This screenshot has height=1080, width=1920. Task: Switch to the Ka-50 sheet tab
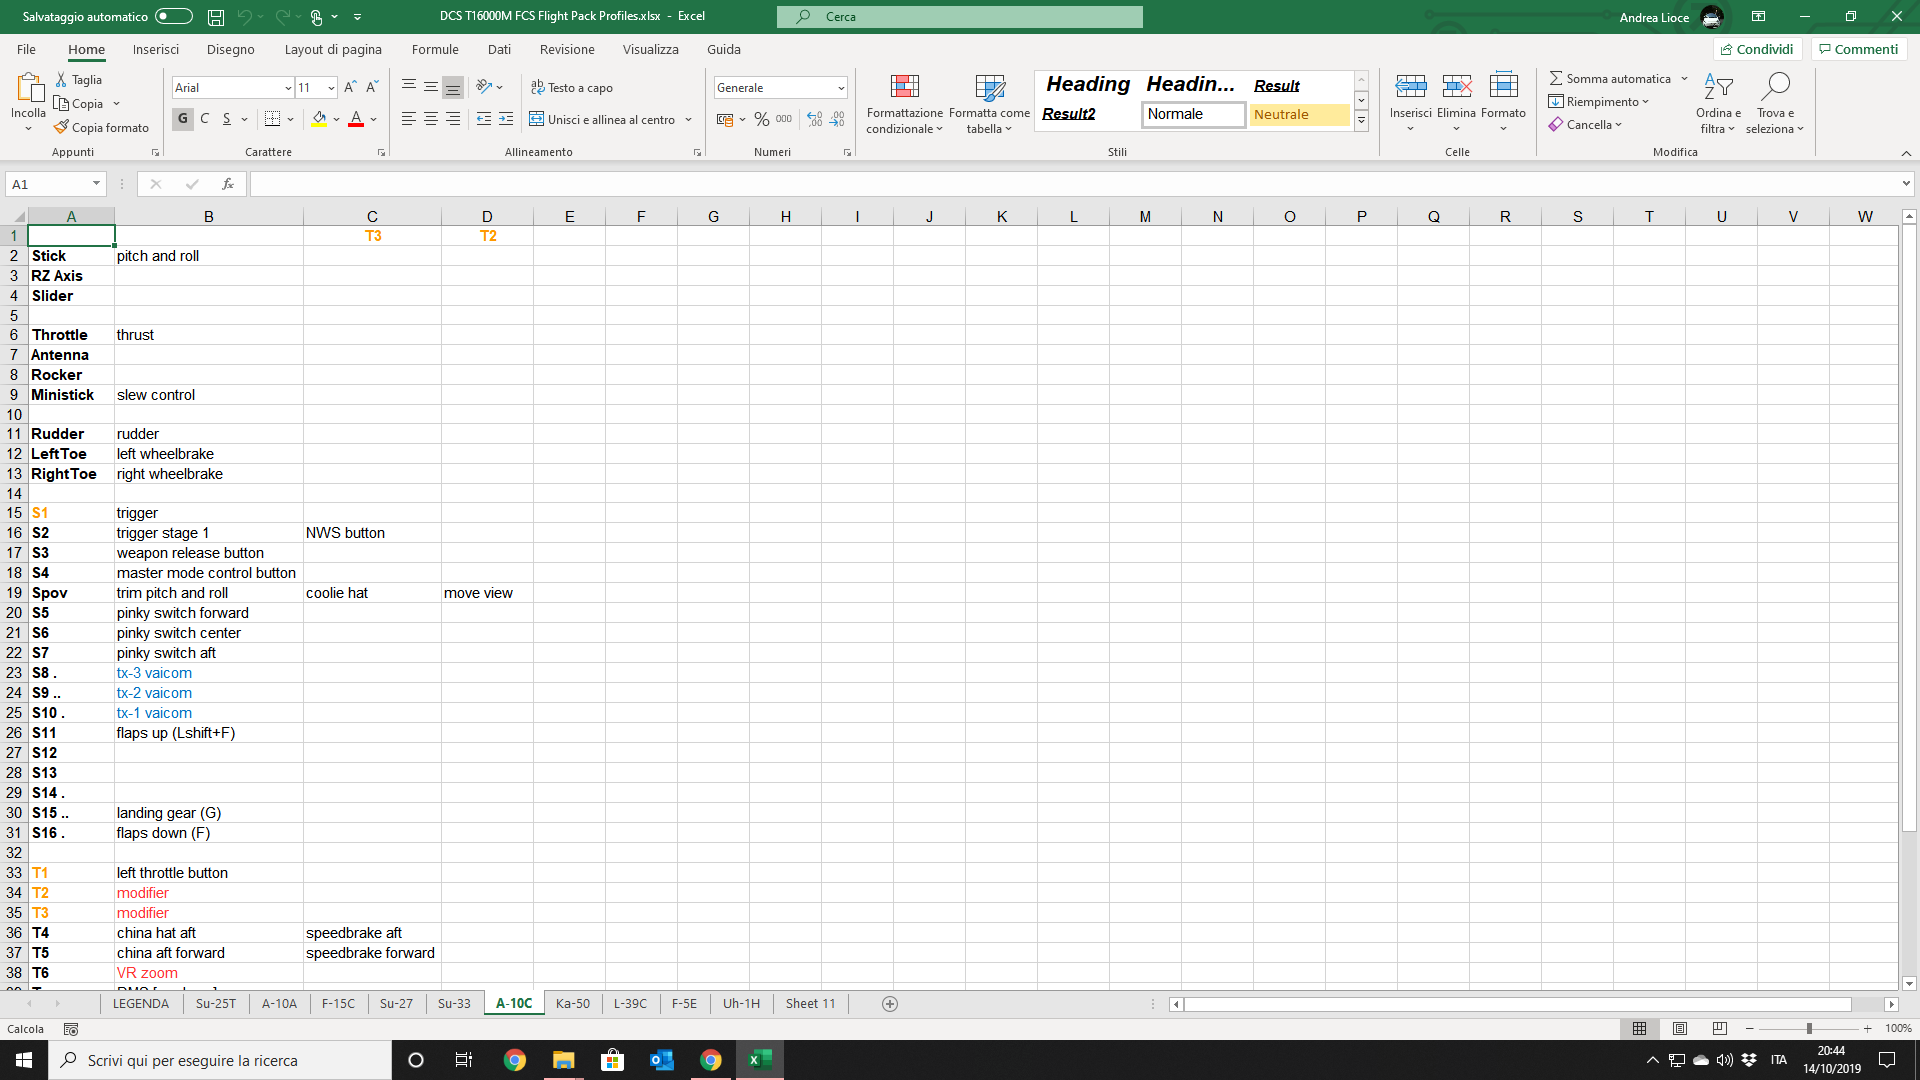pos(573,1003)
